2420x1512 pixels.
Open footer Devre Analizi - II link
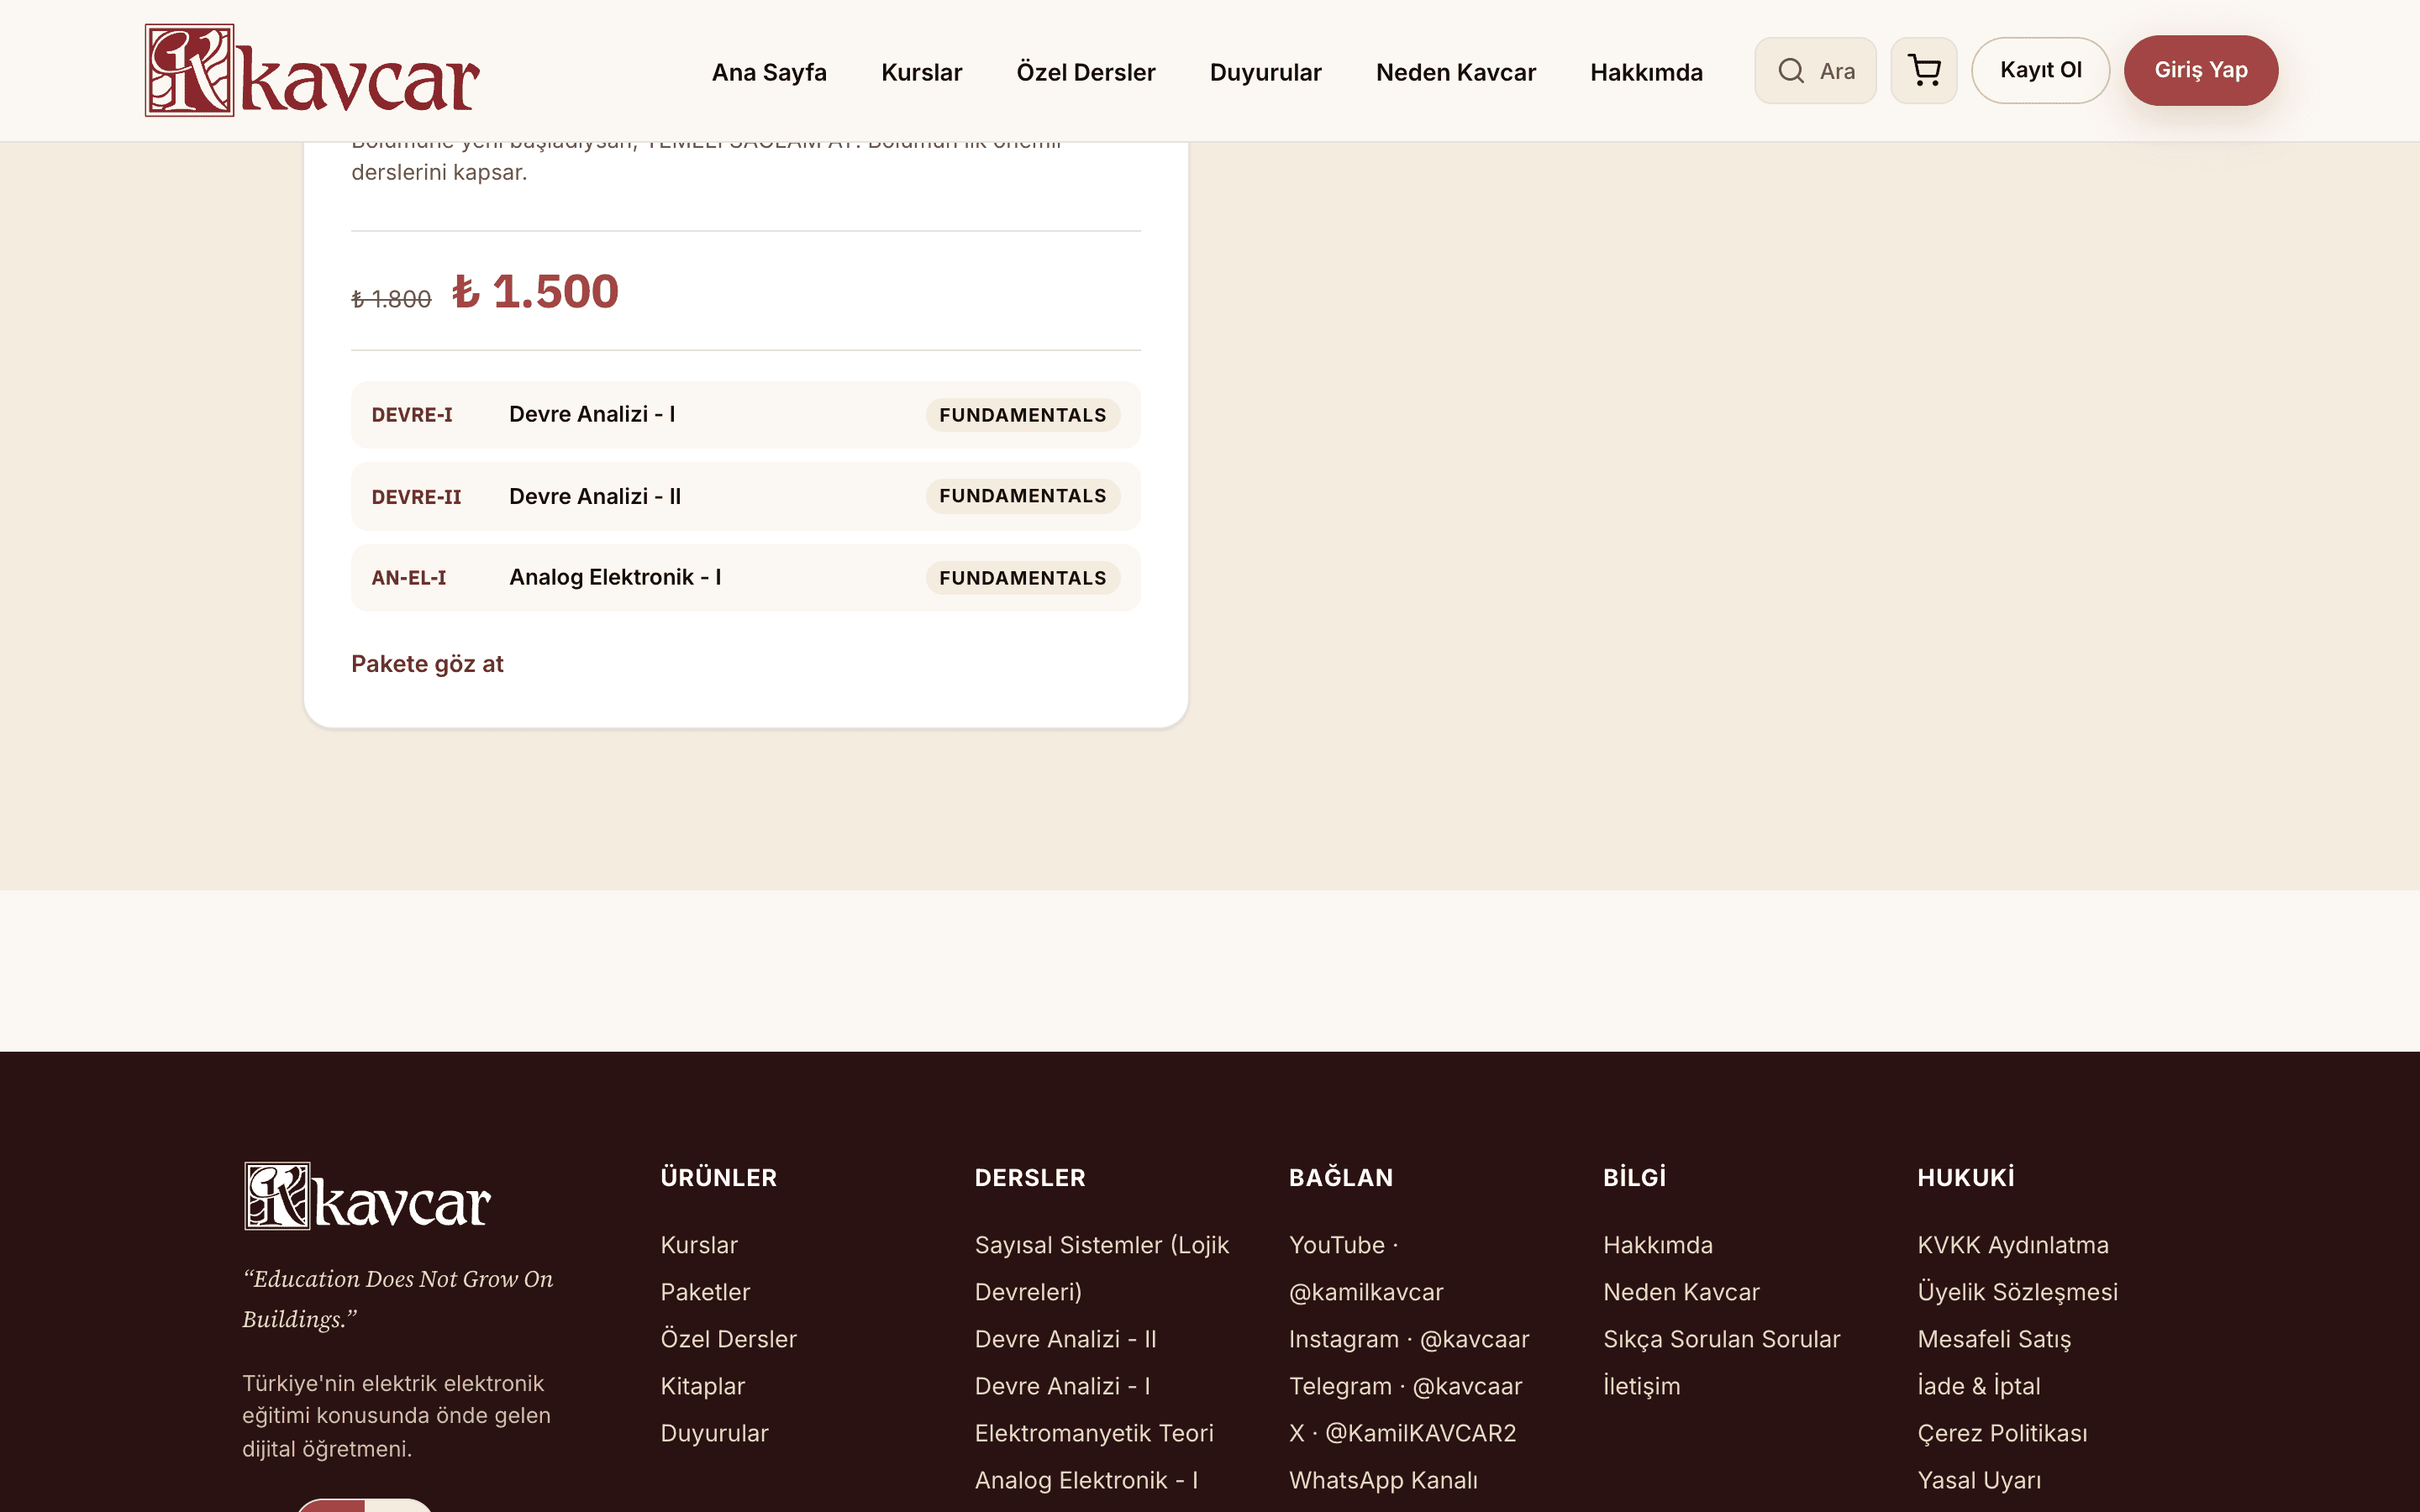[x=1065, y=1339]
